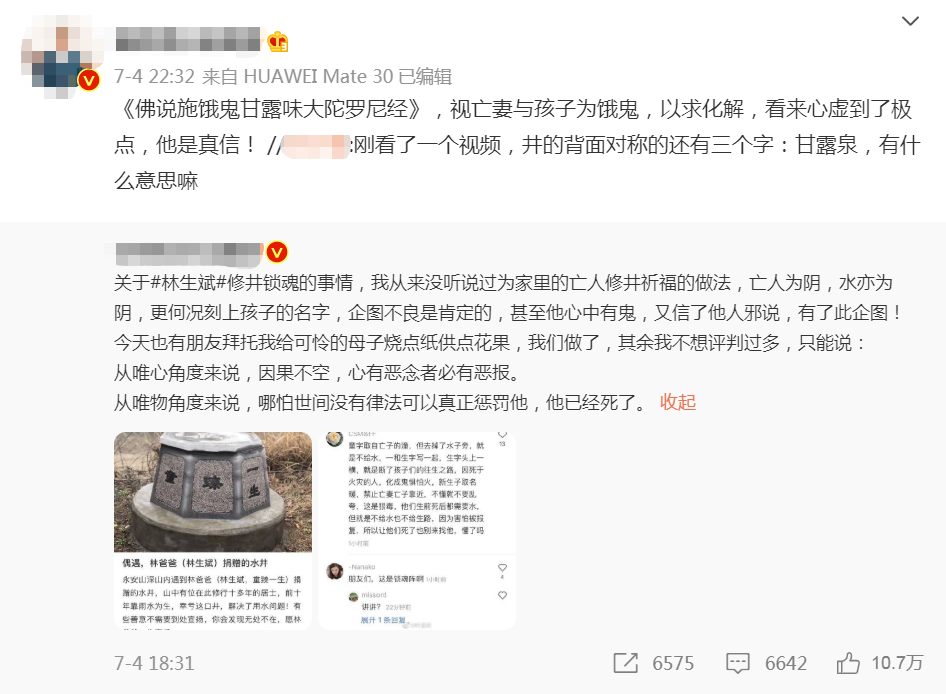Open the stone well photo thumbnail
Screen dimensions: 946x694
pos(213,531)
